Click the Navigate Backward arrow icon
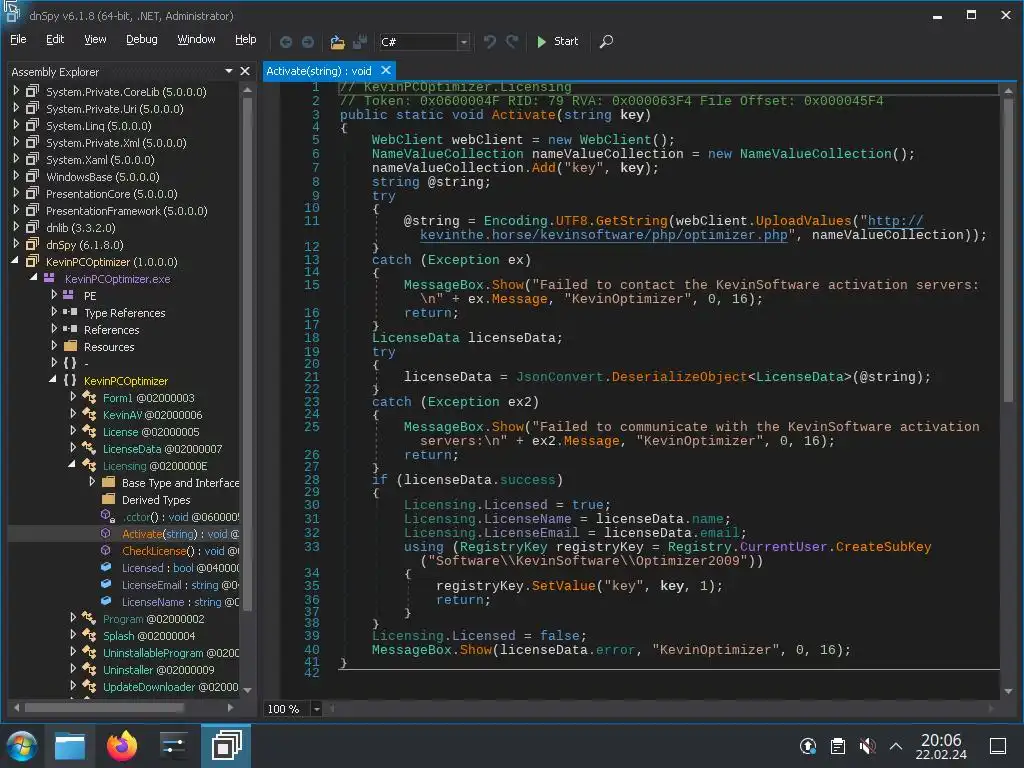 click(286, 42)
